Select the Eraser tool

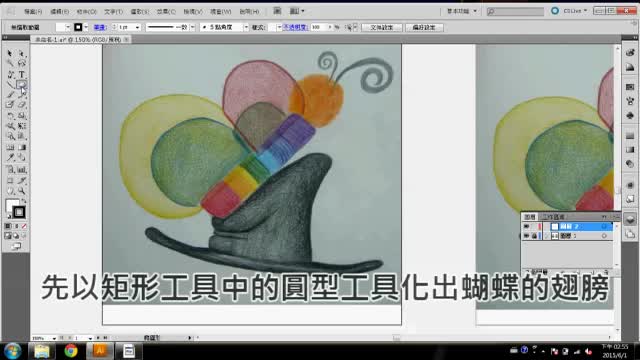[x=22, y=105]
